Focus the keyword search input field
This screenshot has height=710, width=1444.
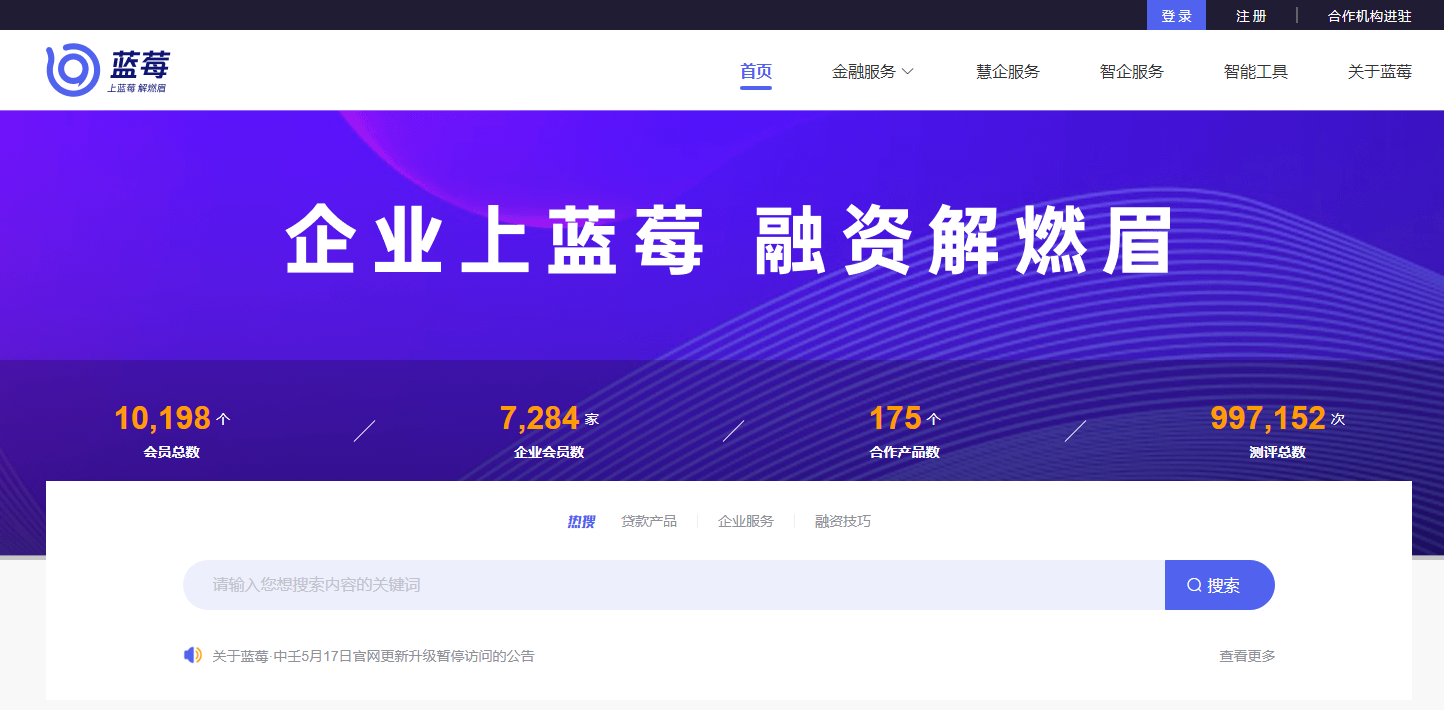674,585
